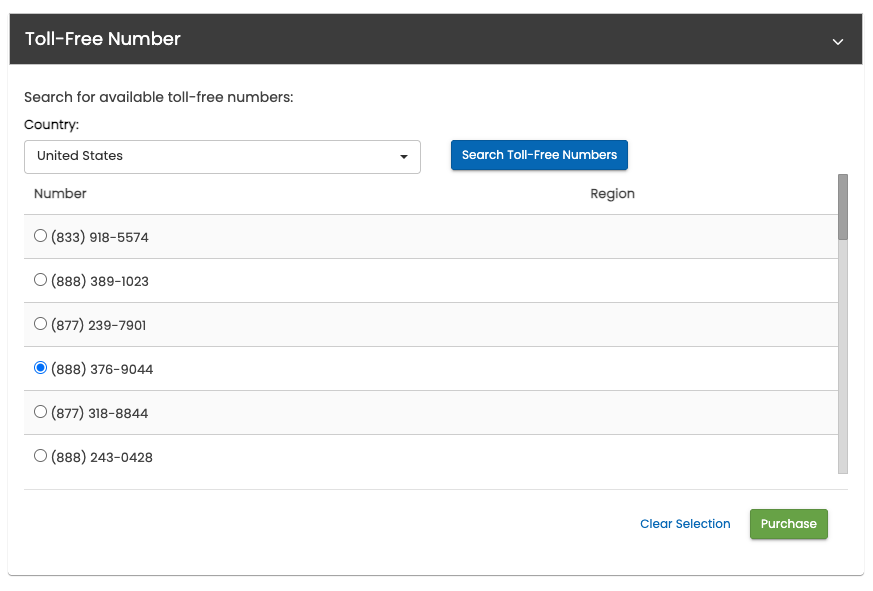Select radio button for (888) 243-0428
The width and height of the screenshot is (873, 591).
(40, 456)
